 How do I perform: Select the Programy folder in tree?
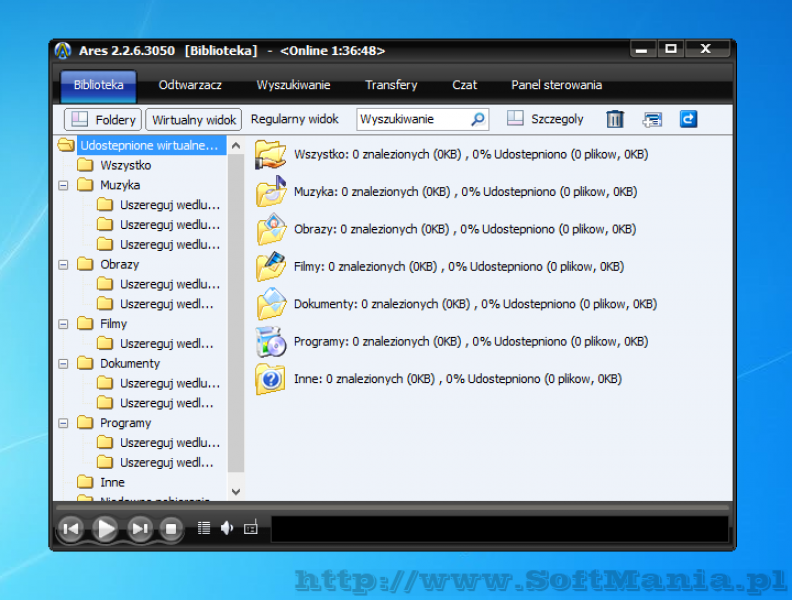(125, 423)
